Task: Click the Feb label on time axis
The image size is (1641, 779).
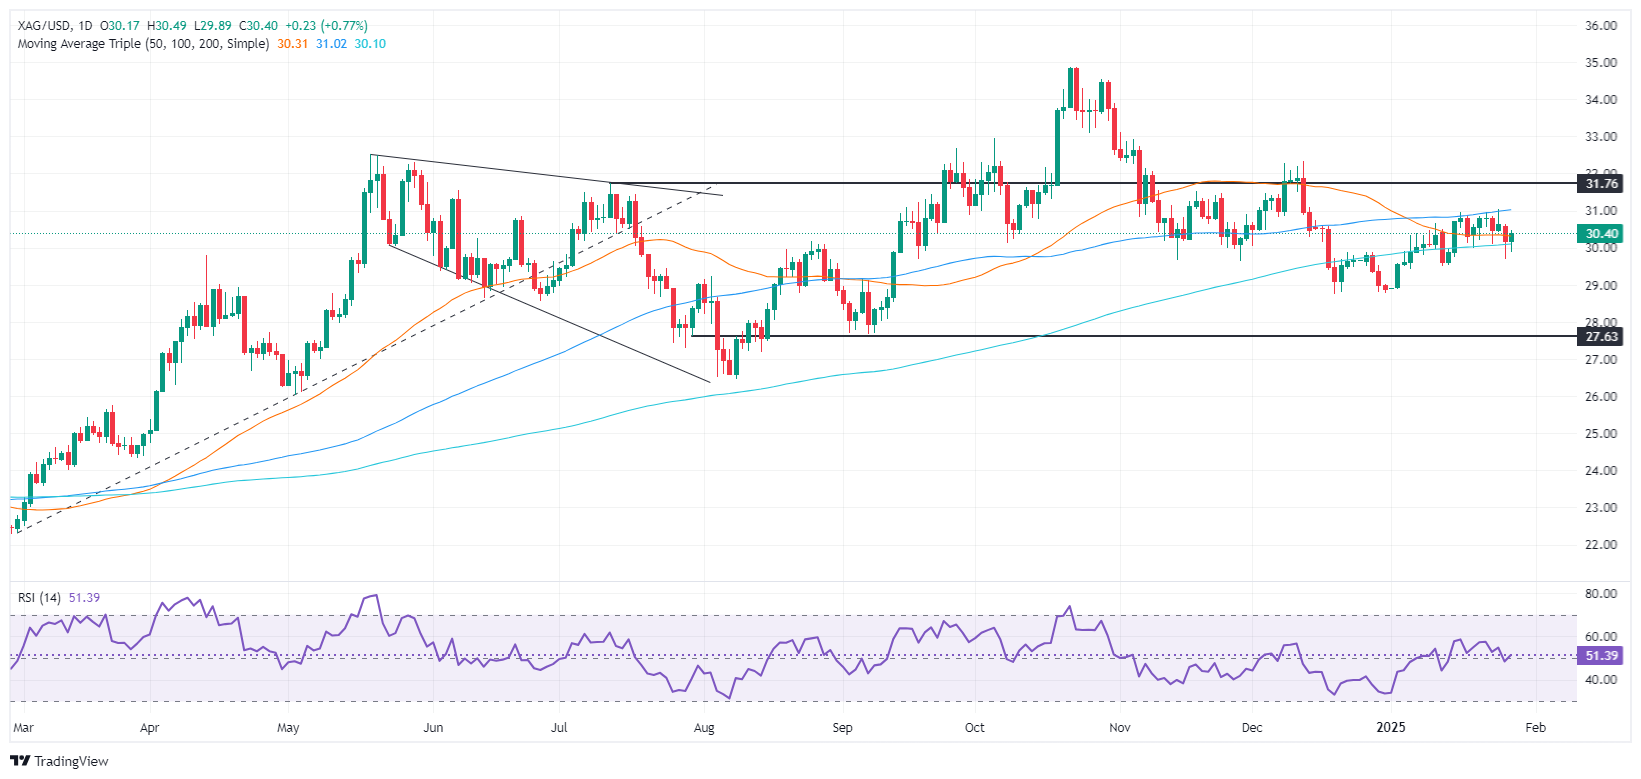Action: 1535,727
